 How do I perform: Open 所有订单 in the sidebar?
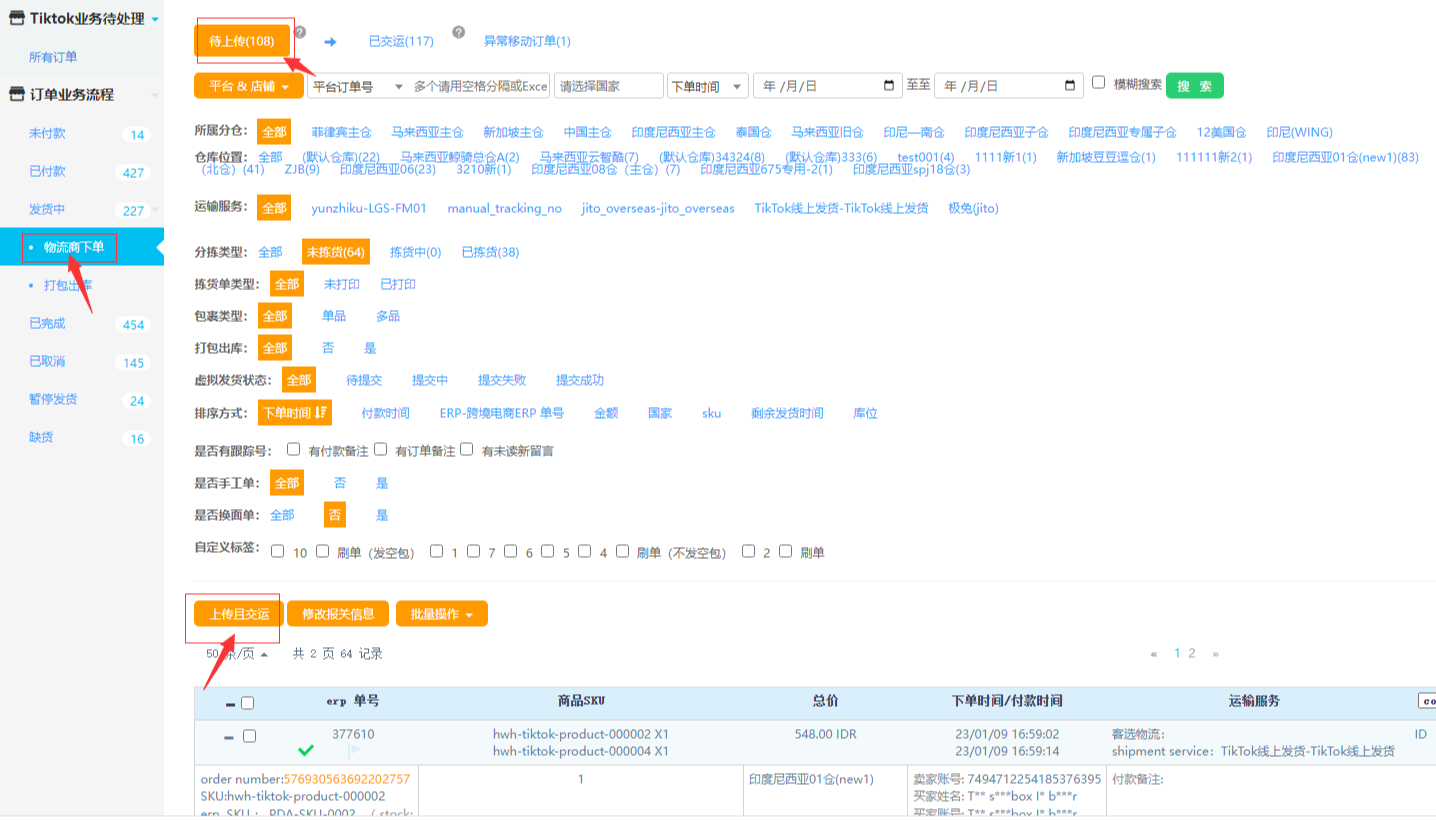(x=53, y=58)
